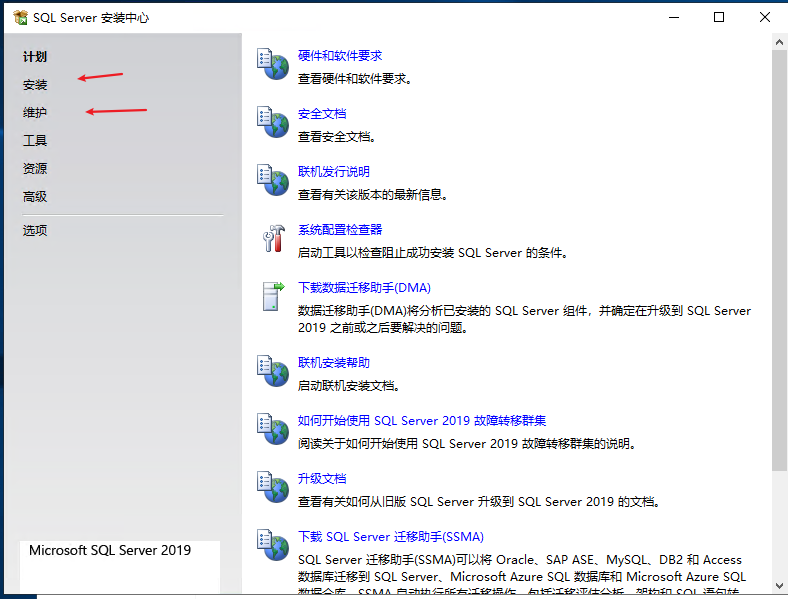Click the text 启动联机安装文档。

click(349, 386)
